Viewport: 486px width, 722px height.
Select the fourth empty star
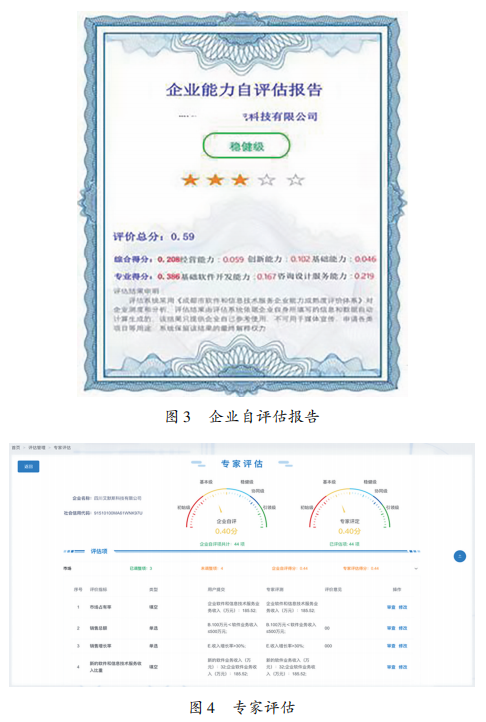click(x=267, y=180)
